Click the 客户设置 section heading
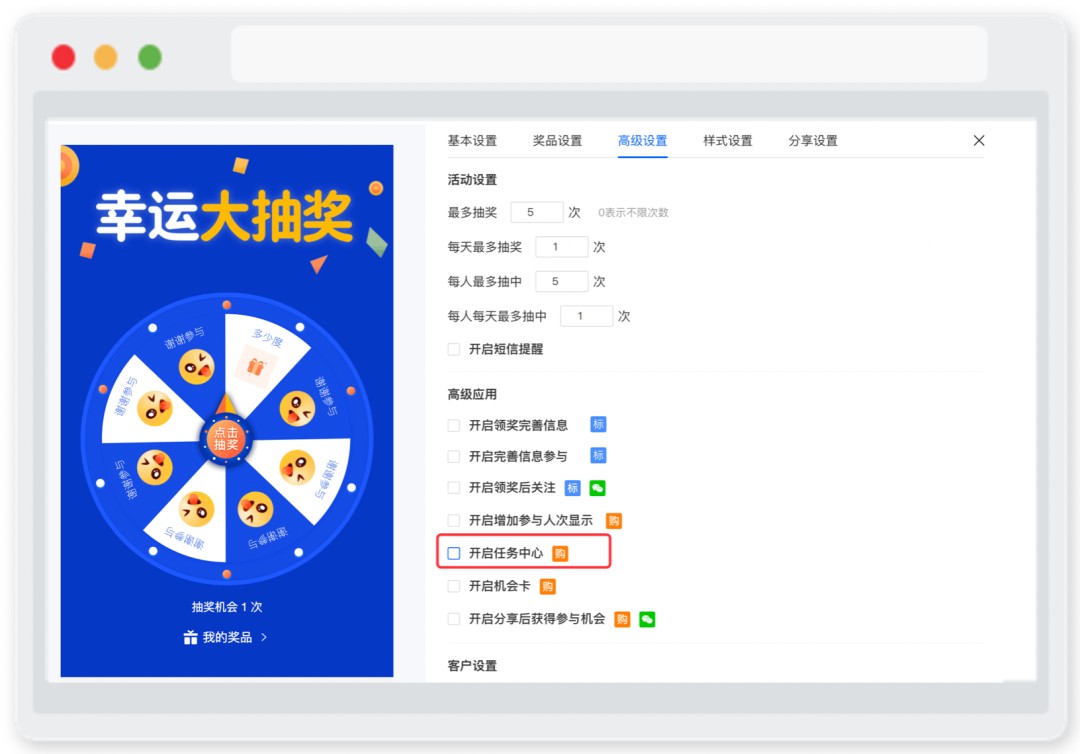This screenshot has height=754, width=1080. tap(472, 666)
